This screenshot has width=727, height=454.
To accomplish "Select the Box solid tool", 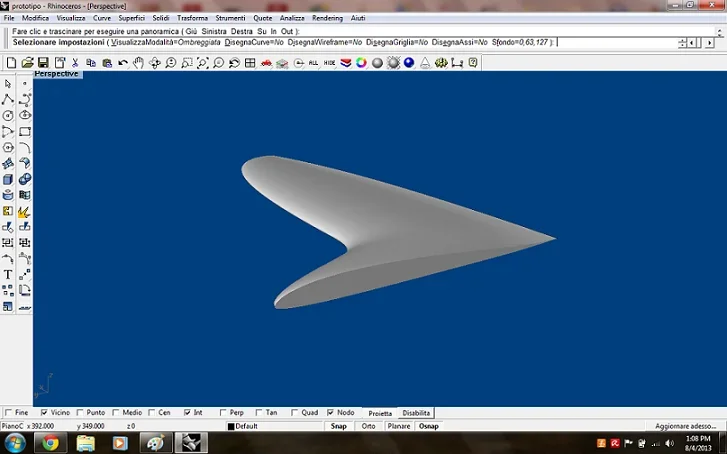I will [x=8, y=179].
